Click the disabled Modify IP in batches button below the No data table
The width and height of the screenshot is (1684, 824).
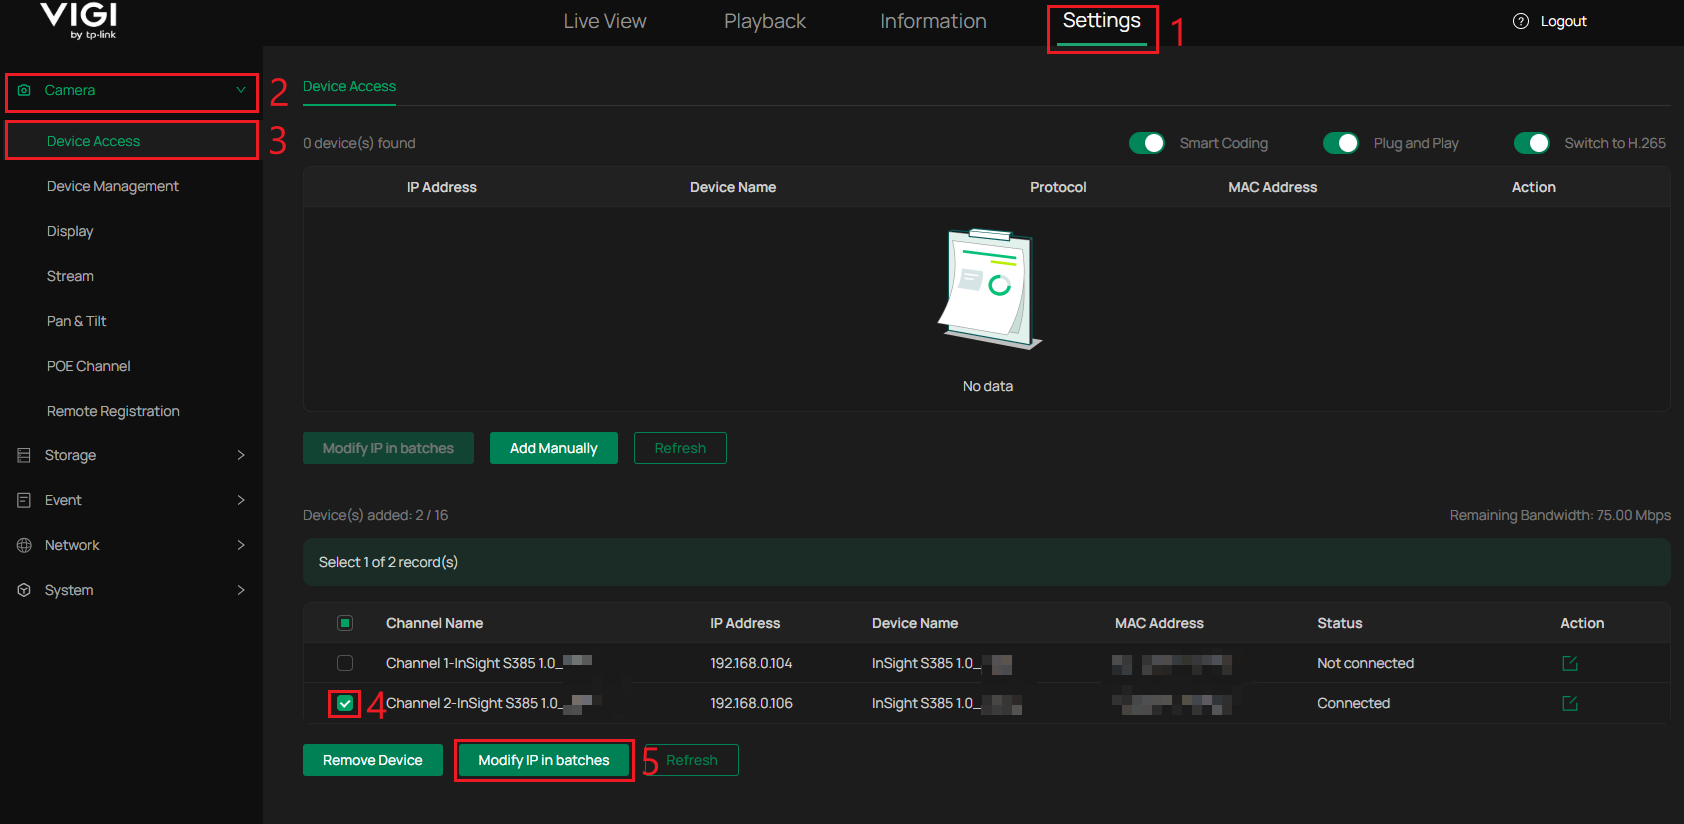[x=388, y=448]
